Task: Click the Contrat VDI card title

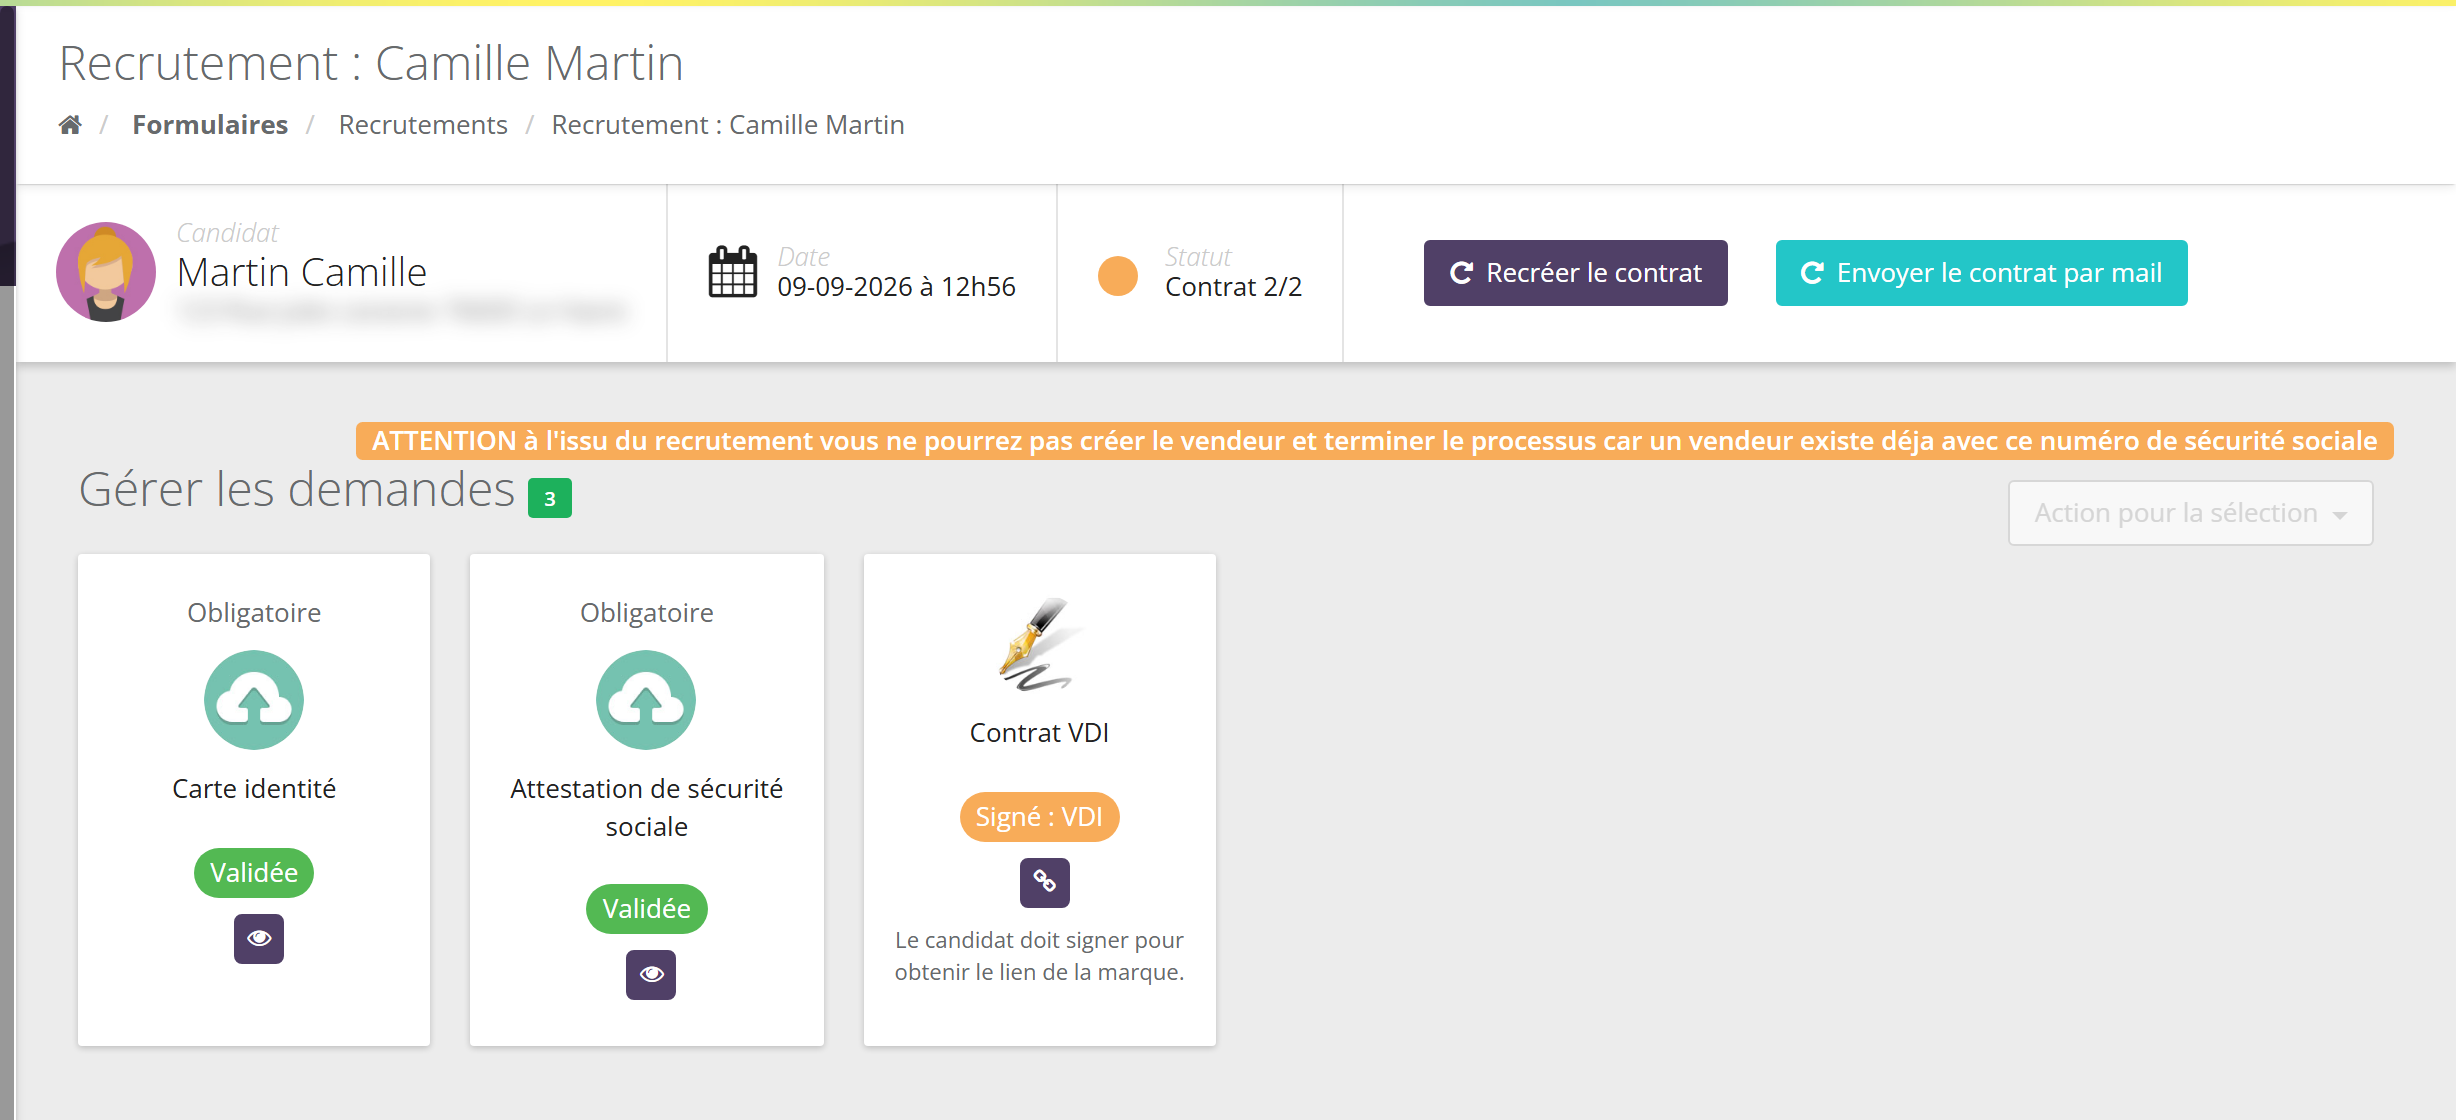Action: pyautogui.click(x=1040, y=733)
